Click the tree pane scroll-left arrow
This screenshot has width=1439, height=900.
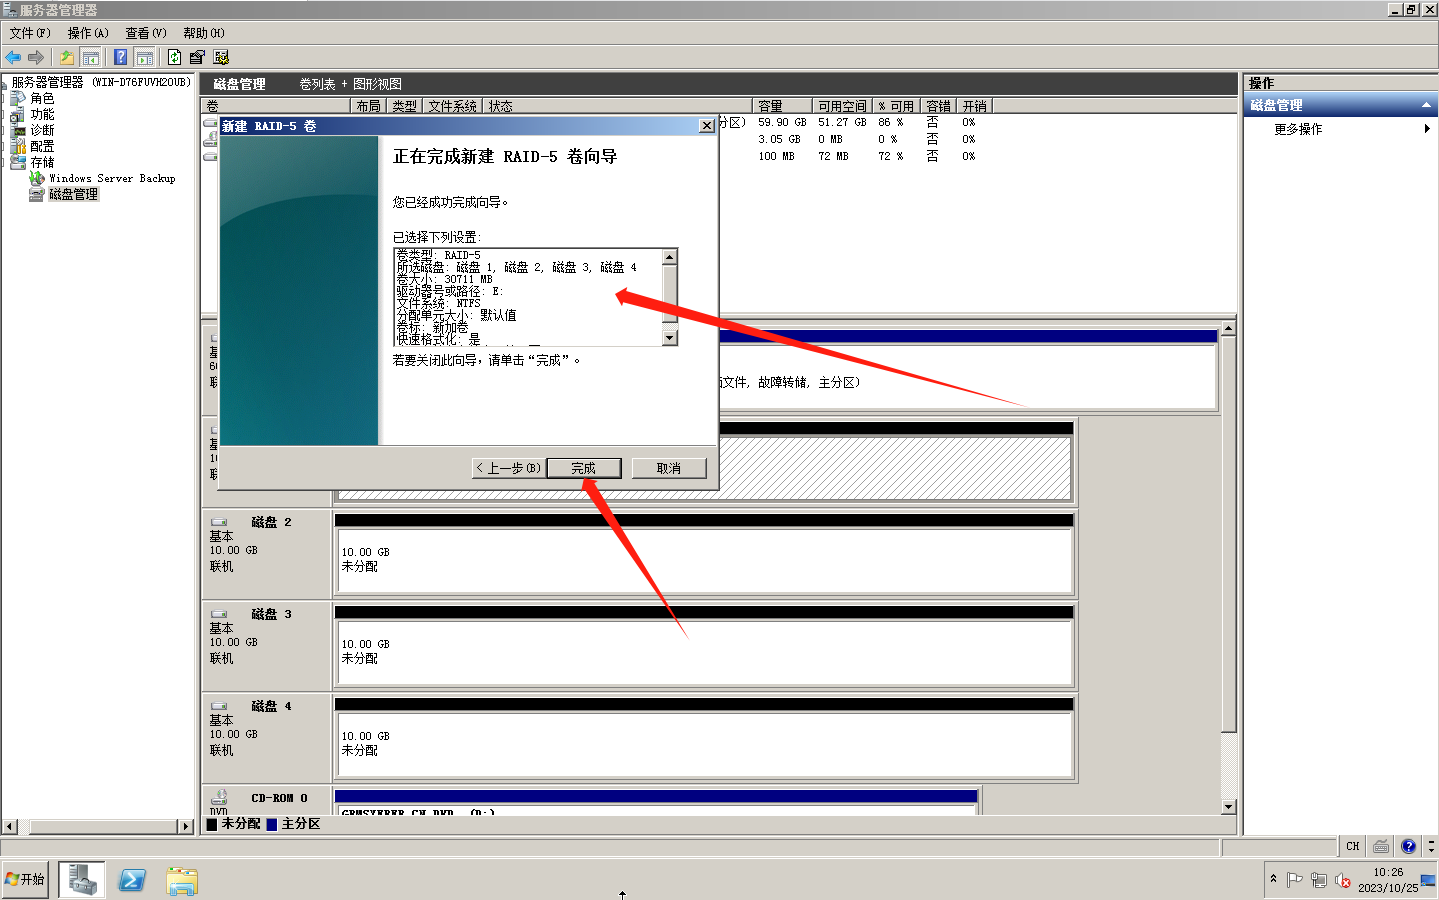point(10,826)
